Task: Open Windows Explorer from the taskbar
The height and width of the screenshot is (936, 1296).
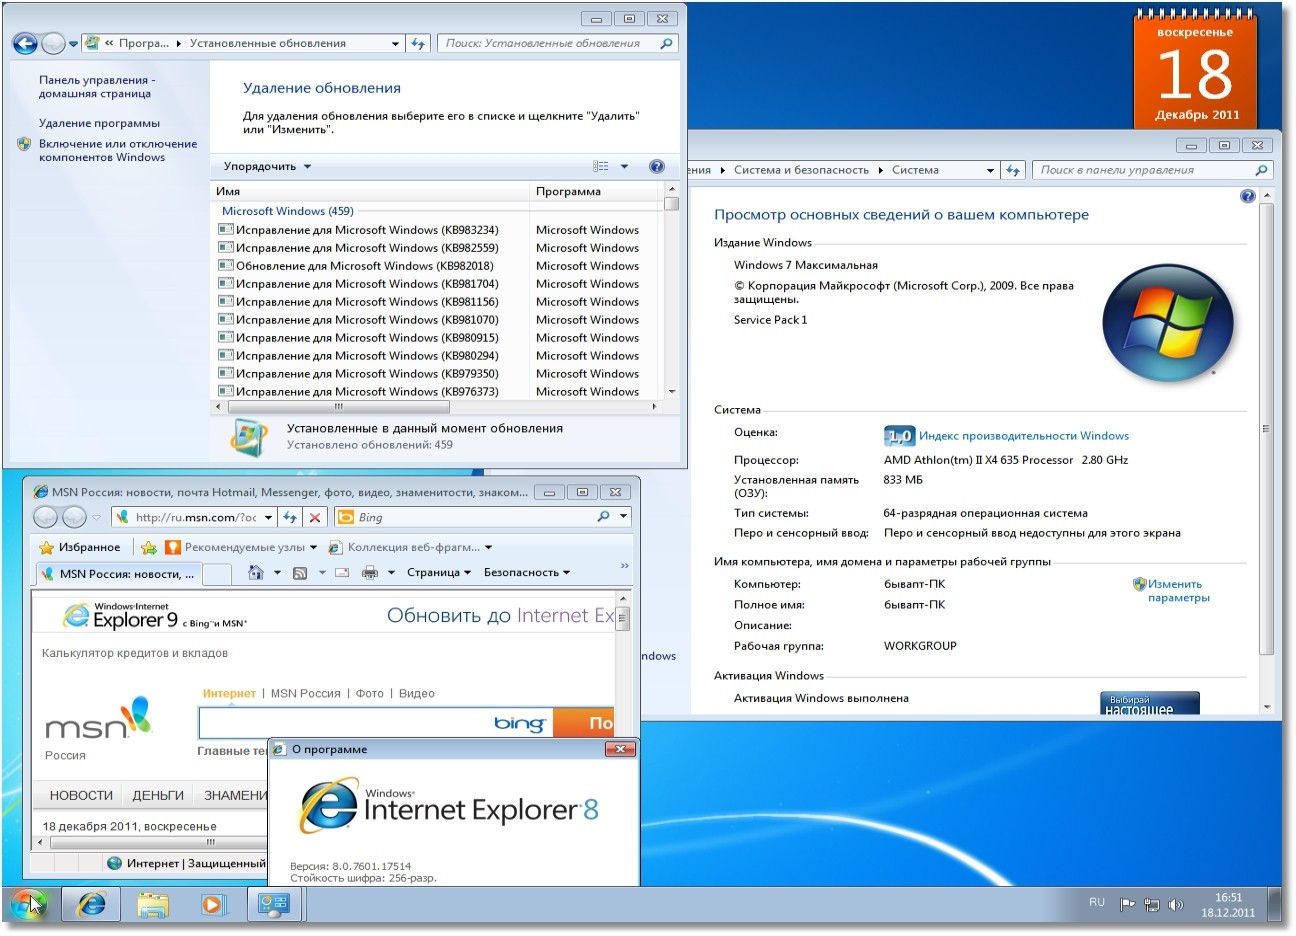Action: pos(152,904)
